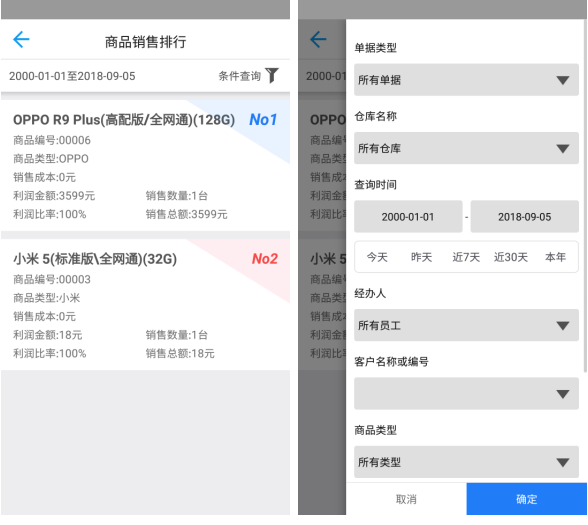Tap the dimmed back arrow behind the filter panel
Screen dimensions: 588x525
pyautogui.click(x=318, y=39)
